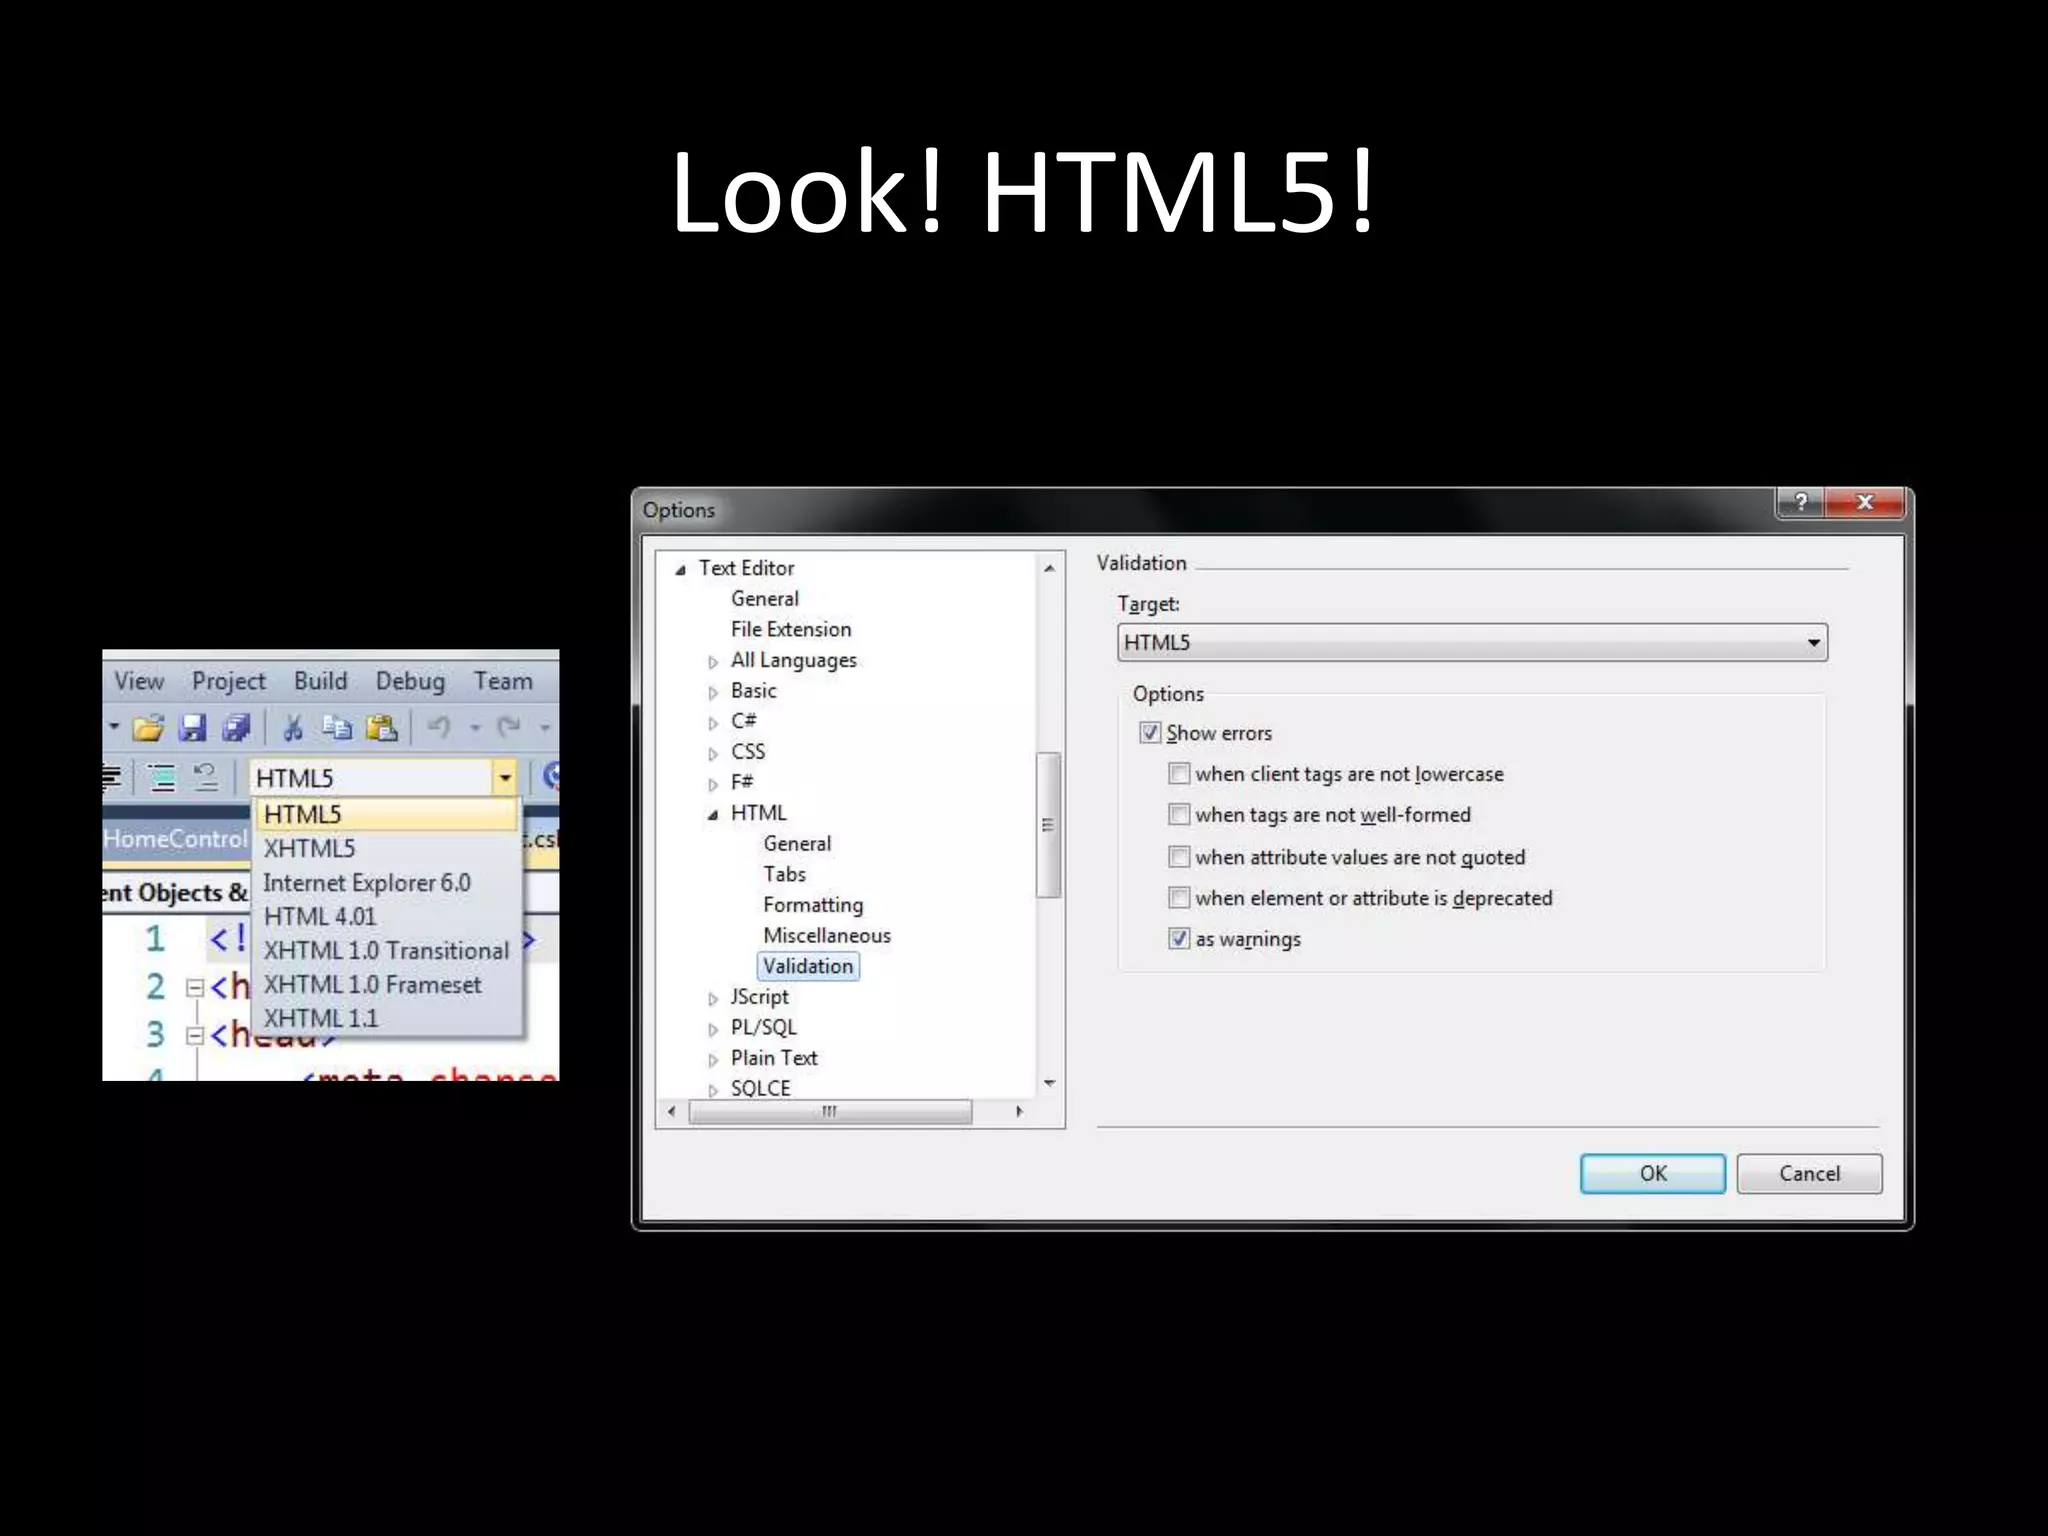Click the tree scroll down arrow
The image size is (2048, 1536).
pyautogui.click(x=1049, y=1083)
